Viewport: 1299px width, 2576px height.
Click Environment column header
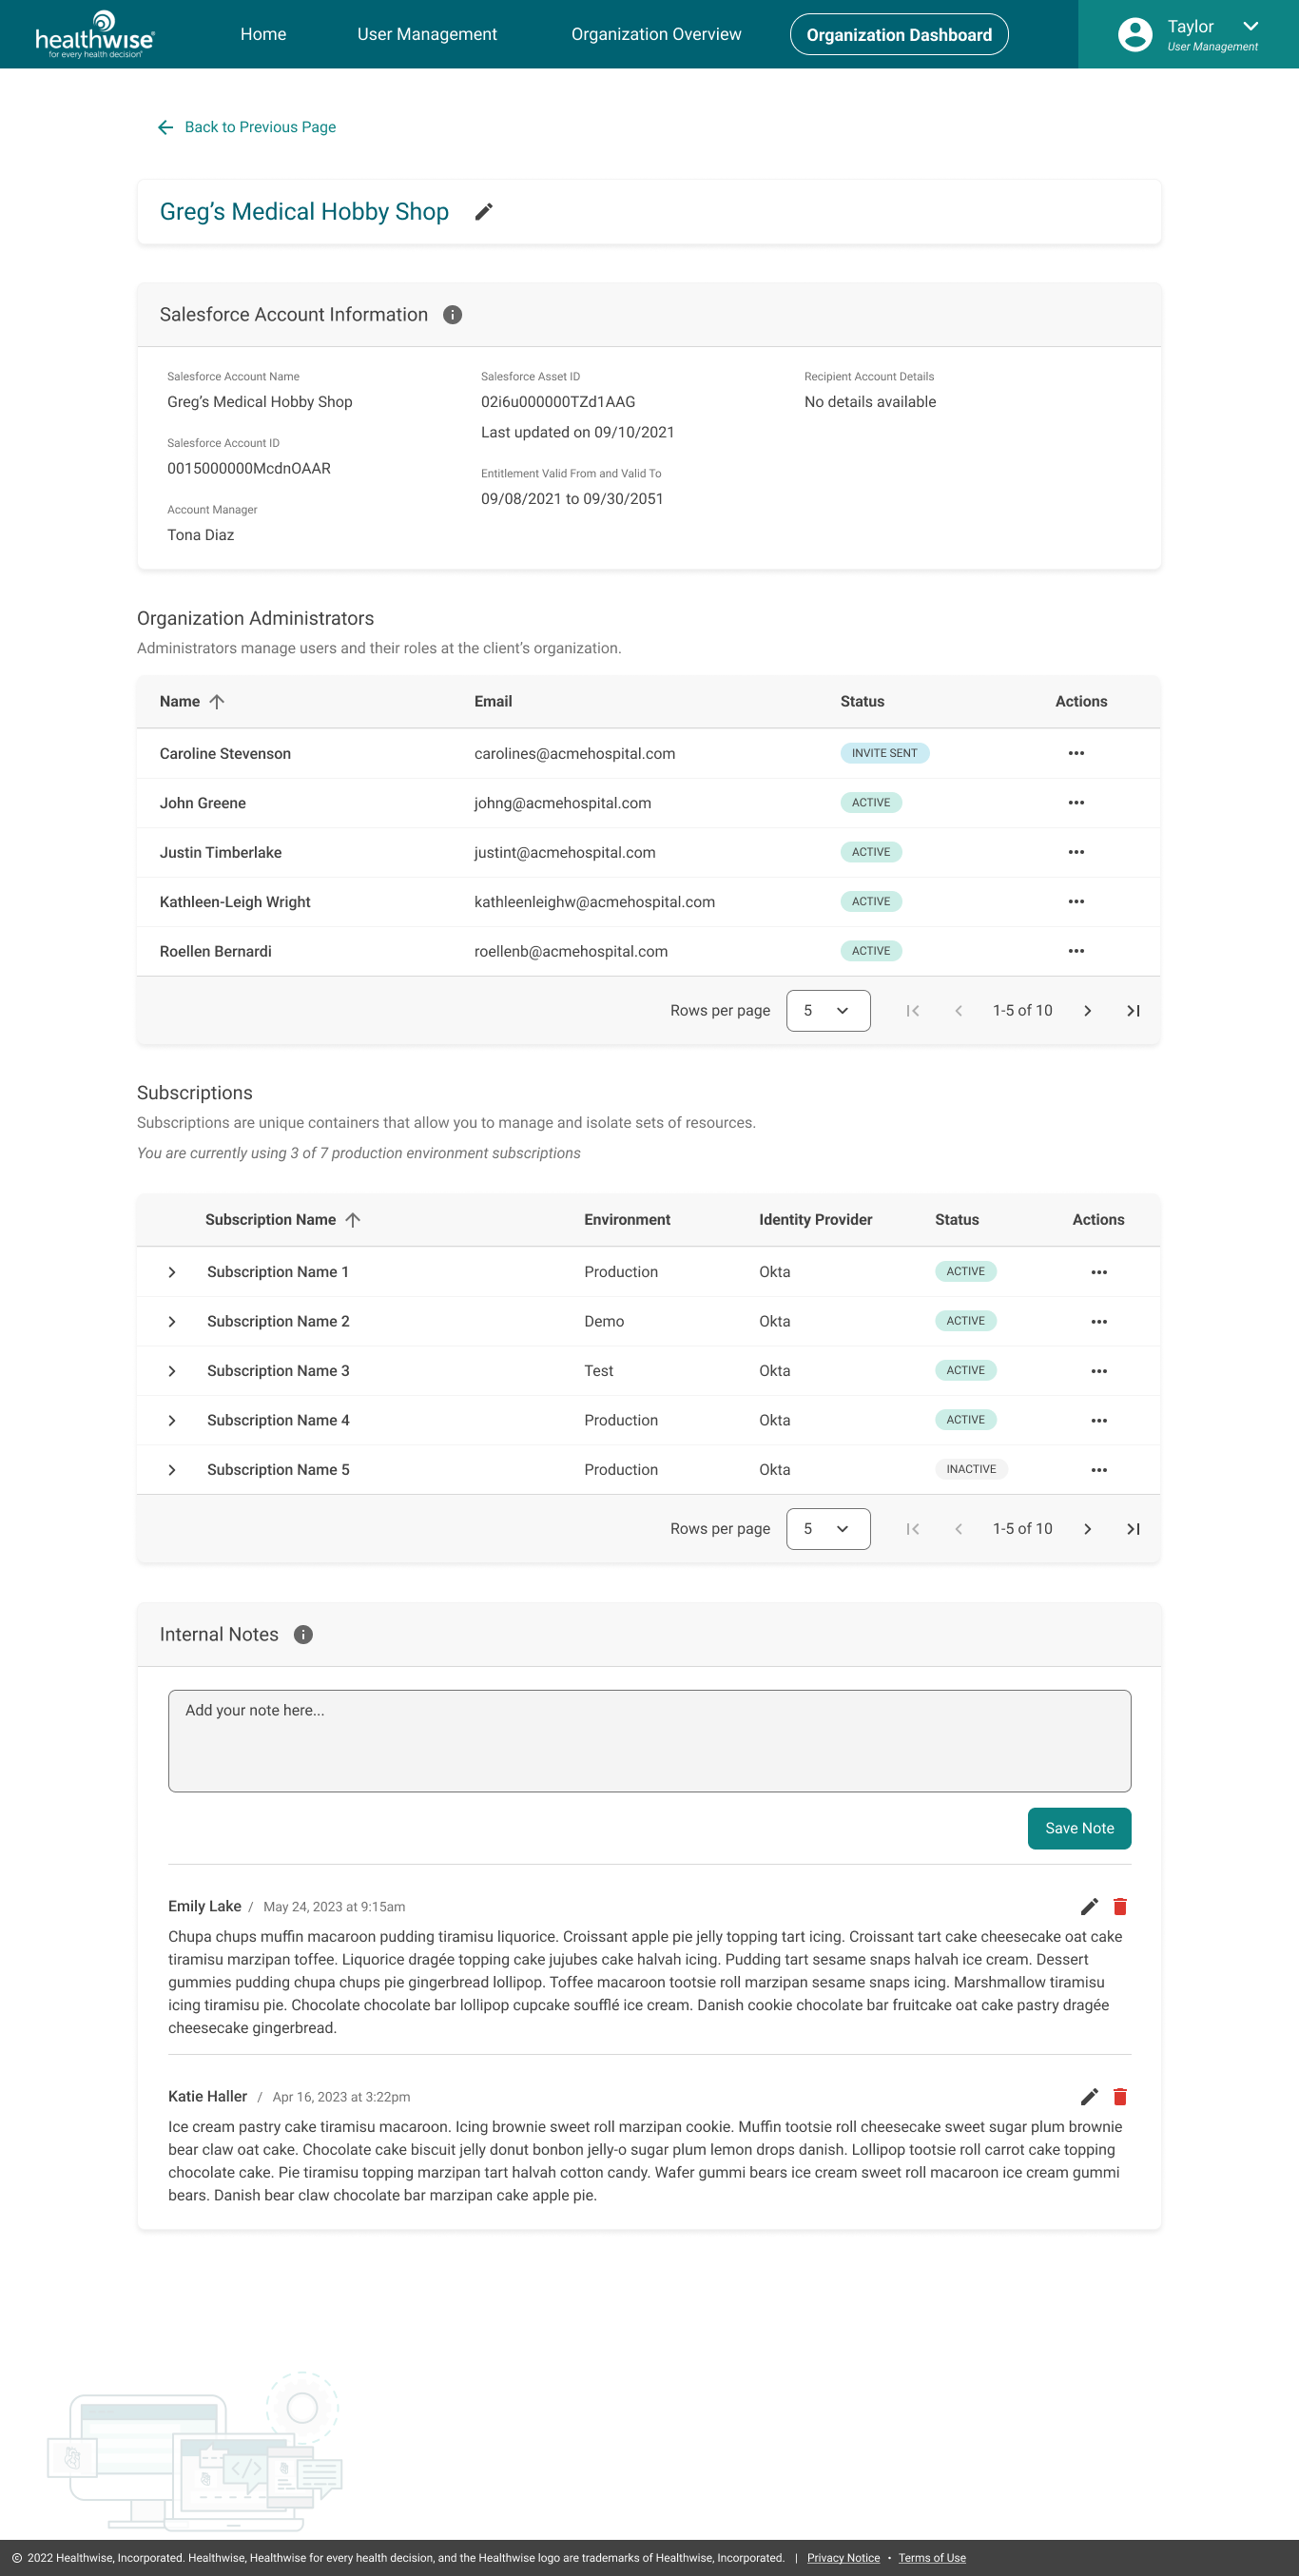coord(627,1220)
